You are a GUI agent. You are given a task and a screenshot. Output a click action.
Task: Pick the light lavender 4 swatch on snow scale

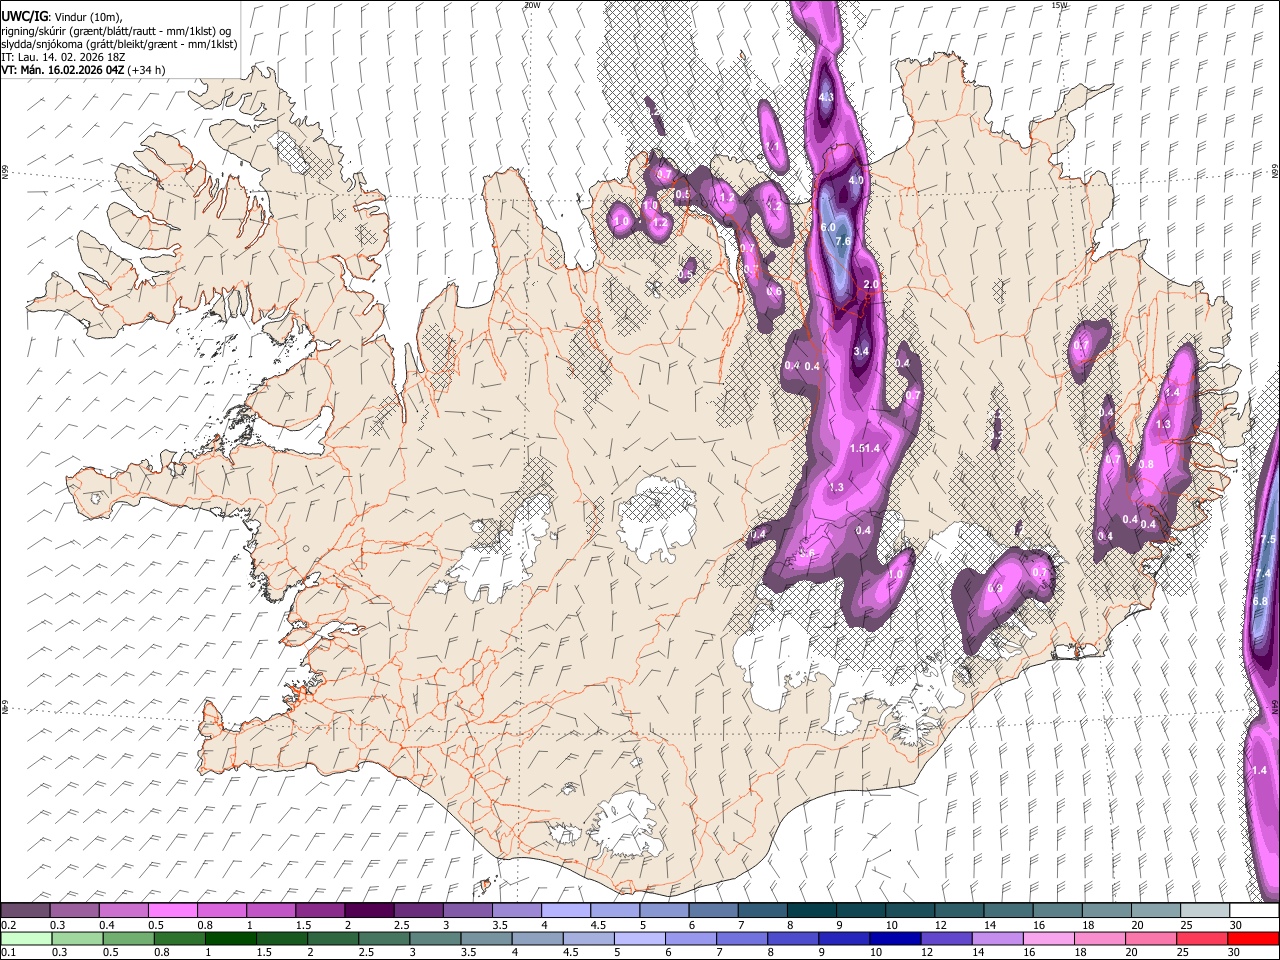pos(564,910)
